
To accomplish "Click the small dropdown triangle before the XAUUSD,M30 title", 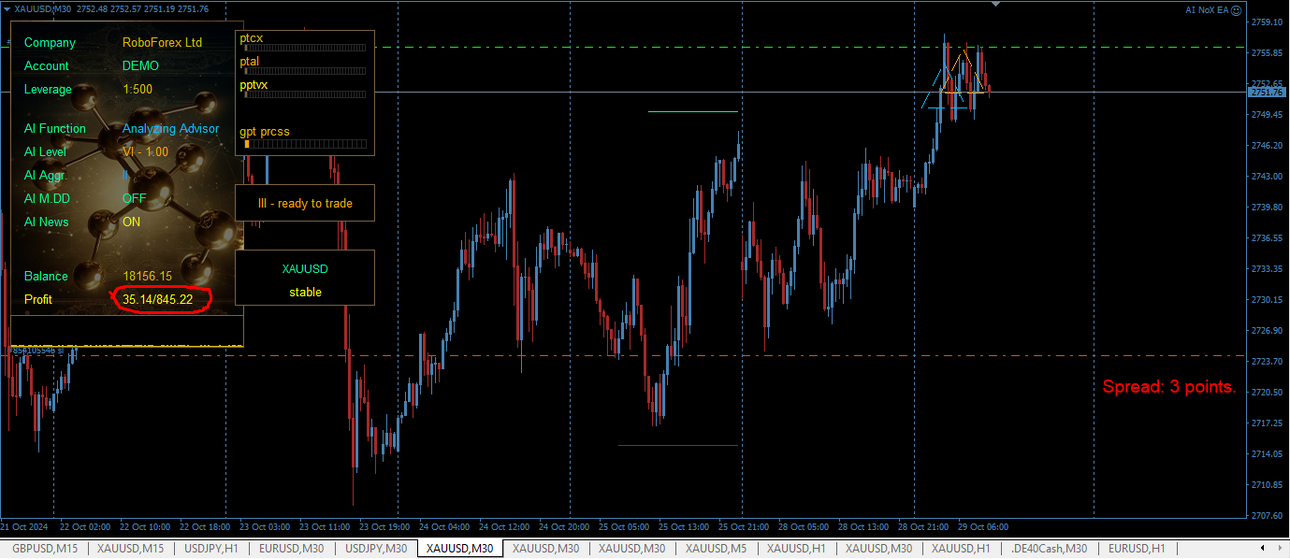I will (x=5, y=9).
